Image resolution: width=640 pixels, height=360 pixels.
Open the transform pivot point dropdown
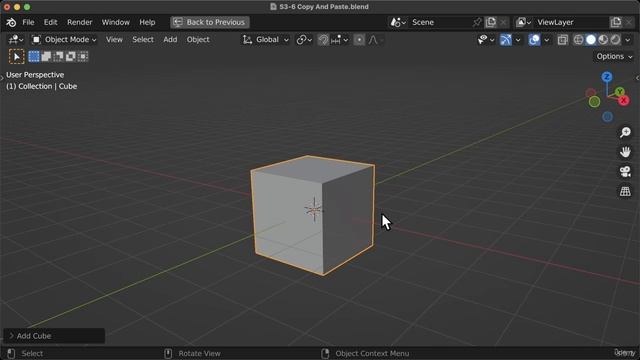point(304,40)
